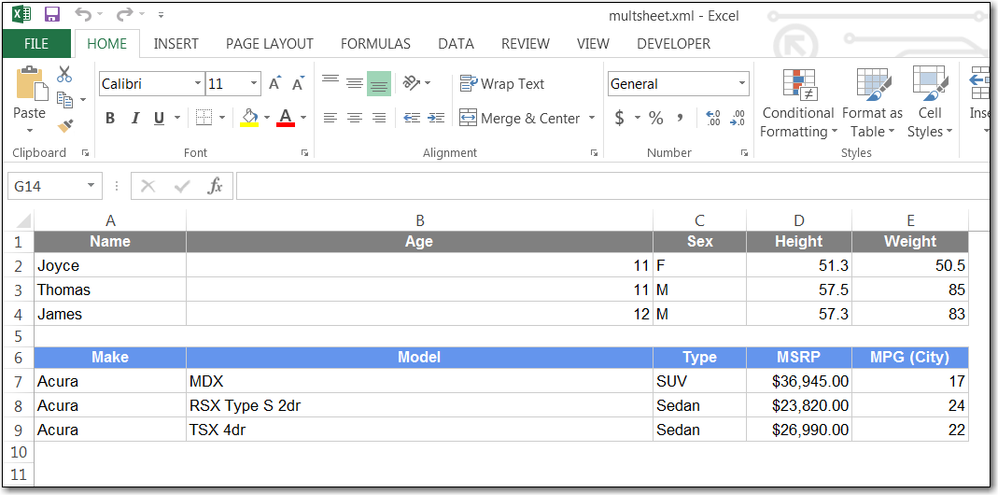The image size is (998, 495).
Task: Select the Format Painter brush icon
Action: coord(65,126)
